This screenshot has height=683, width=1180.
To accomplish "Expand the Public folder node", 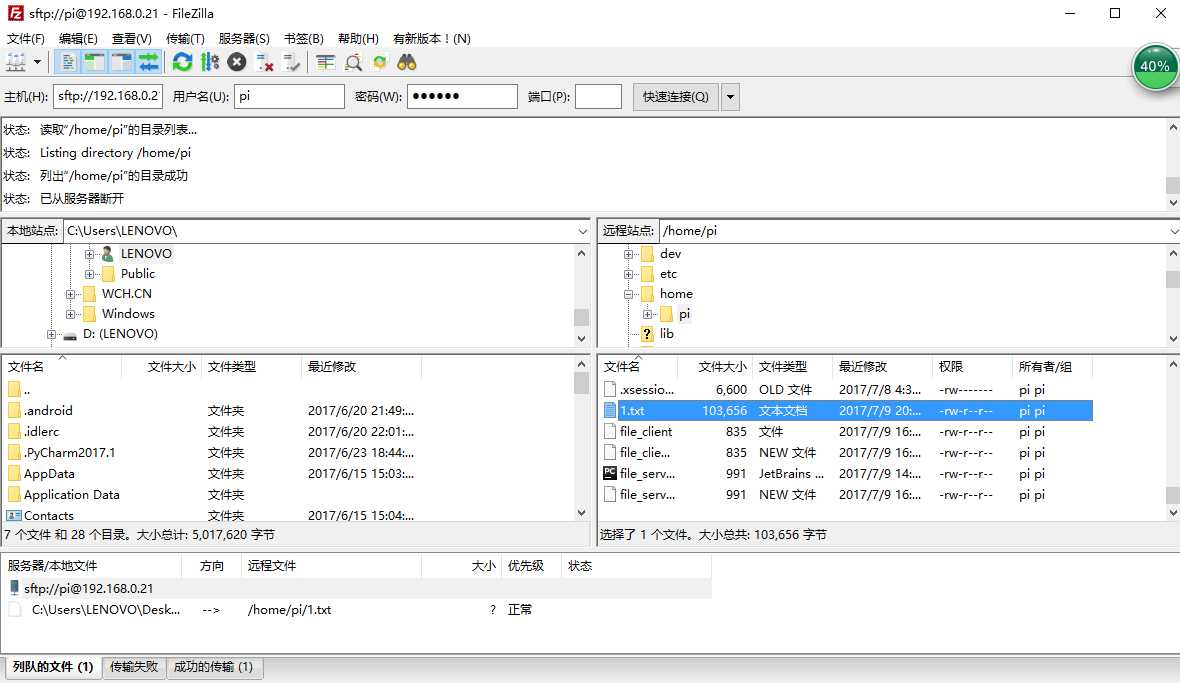I will click(x=90, y=274).
